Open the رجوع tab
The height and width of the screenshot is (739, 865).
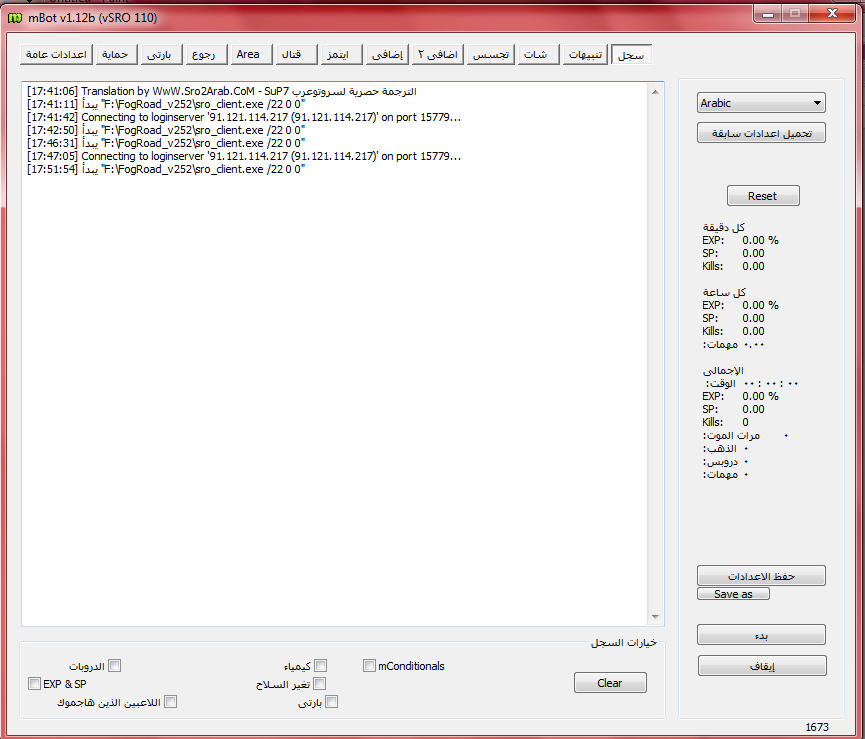tap(206, 55)
